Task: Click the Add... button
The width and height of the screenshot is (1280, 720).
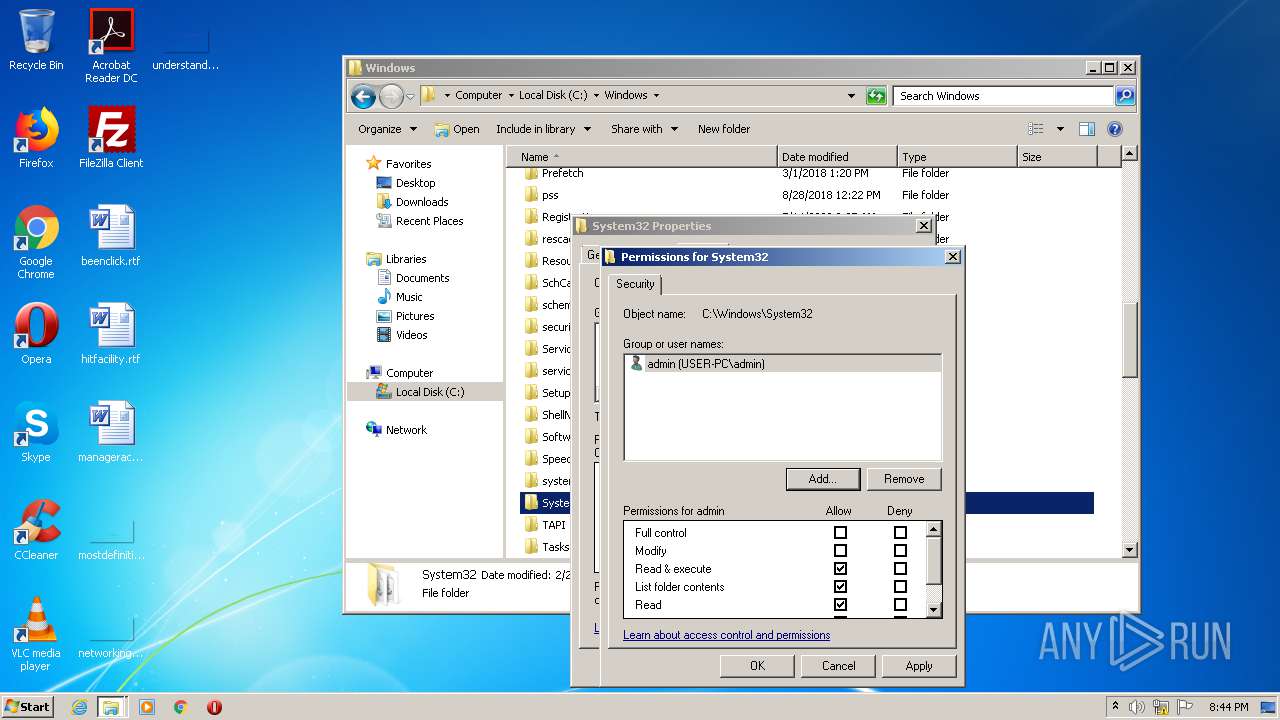Action: pyautogui.click(x=823, y=479)
